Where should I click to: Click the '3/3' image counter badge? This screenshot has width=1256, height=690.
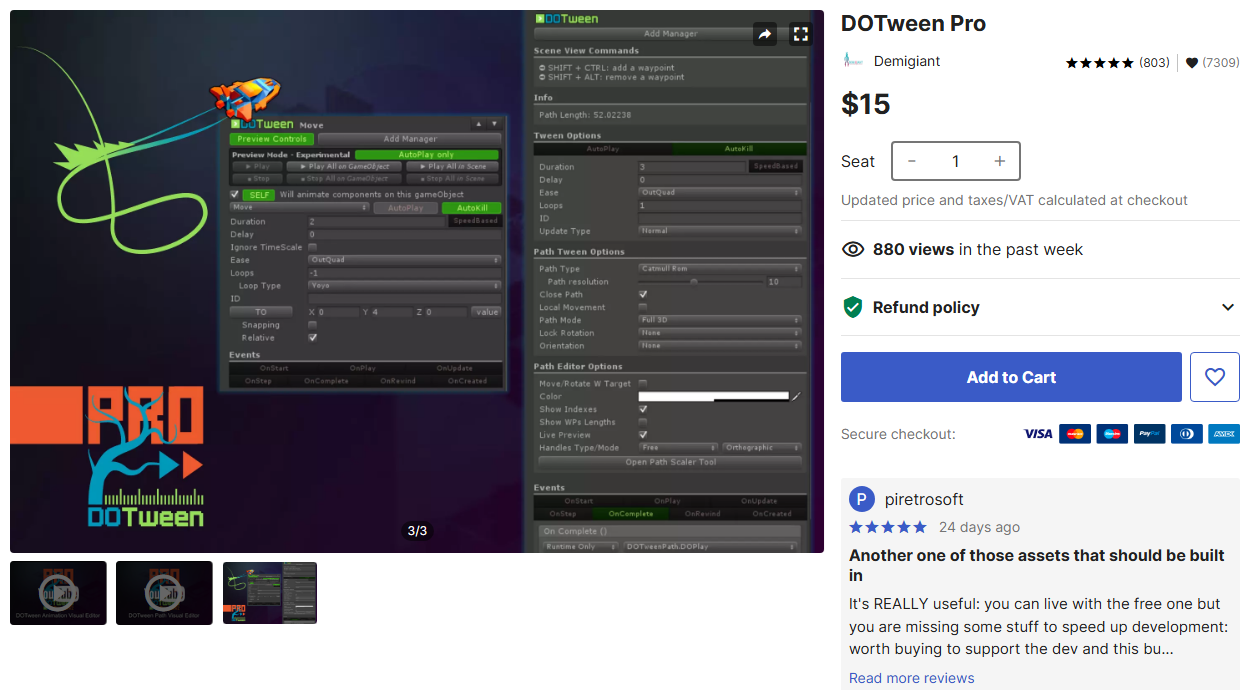click(417, 531)
